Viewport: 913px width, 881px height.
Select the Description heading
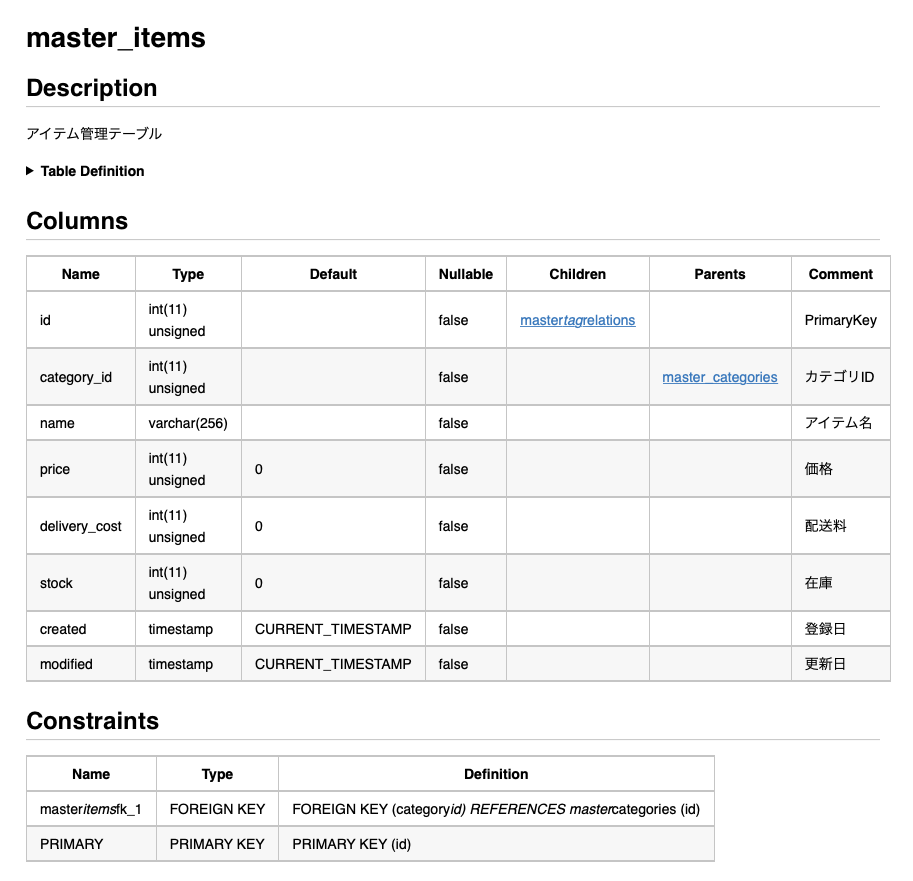coord(92,88)
